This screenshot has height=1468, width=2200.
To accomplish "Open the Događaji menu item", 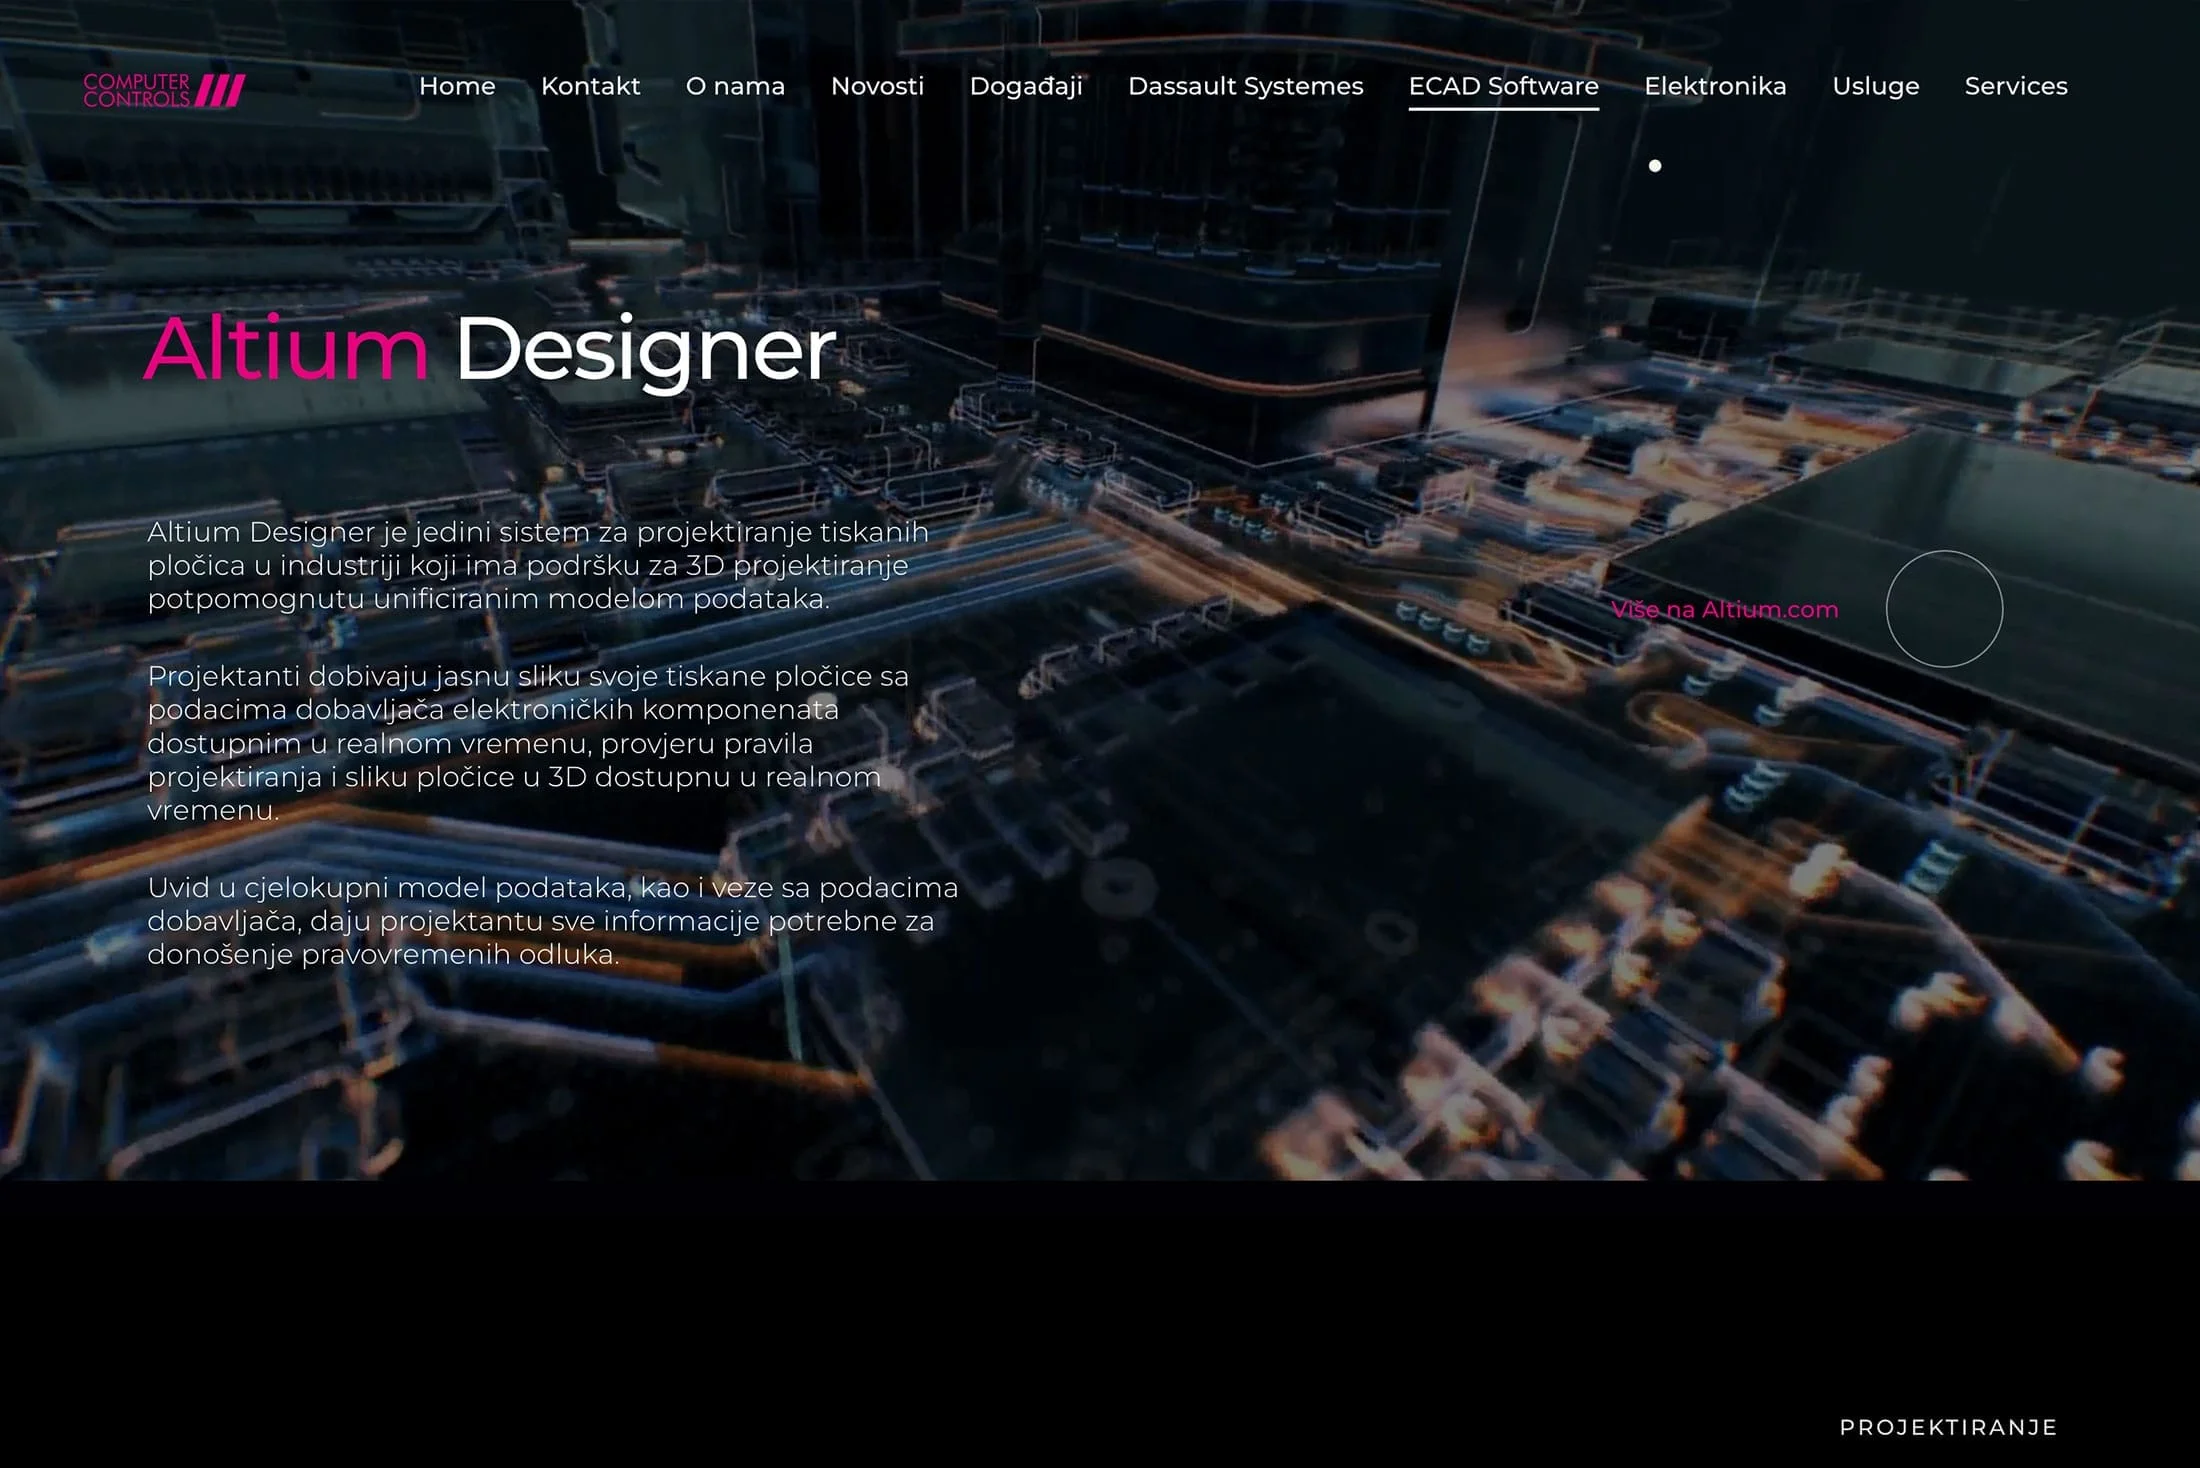I will (1026, 87).
